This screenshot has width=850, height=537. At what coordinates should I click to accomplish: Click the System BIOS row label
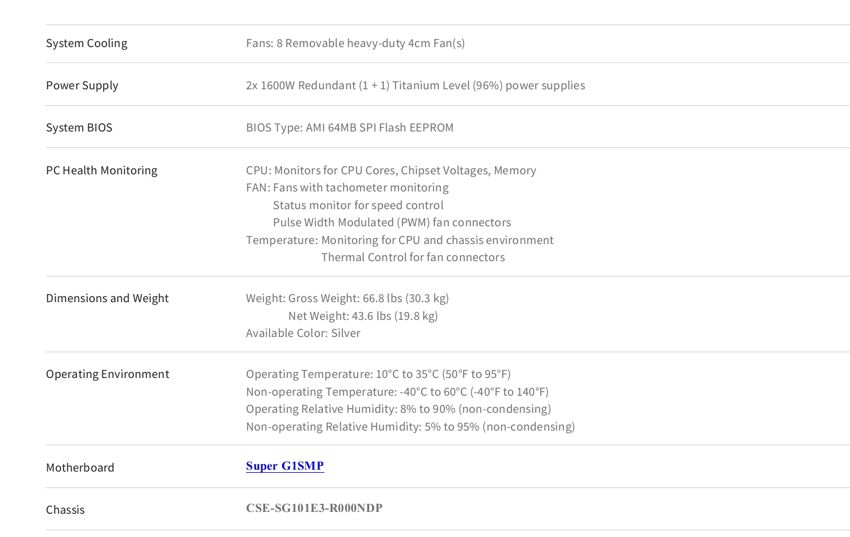click(x=79, y=128)
